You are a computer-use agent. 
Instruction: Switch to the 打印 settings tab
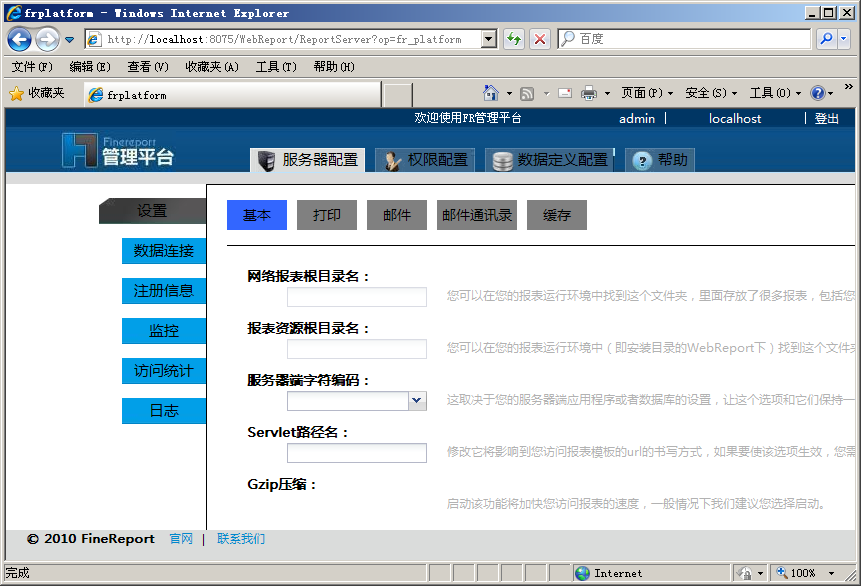[327, 215]
